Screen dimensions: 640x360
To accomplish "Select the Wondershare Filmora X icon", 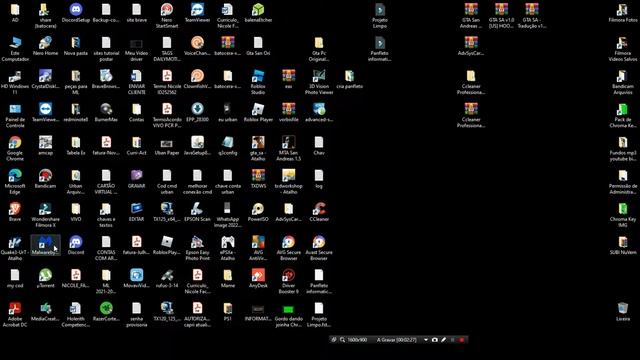I will tap(45, 215).
